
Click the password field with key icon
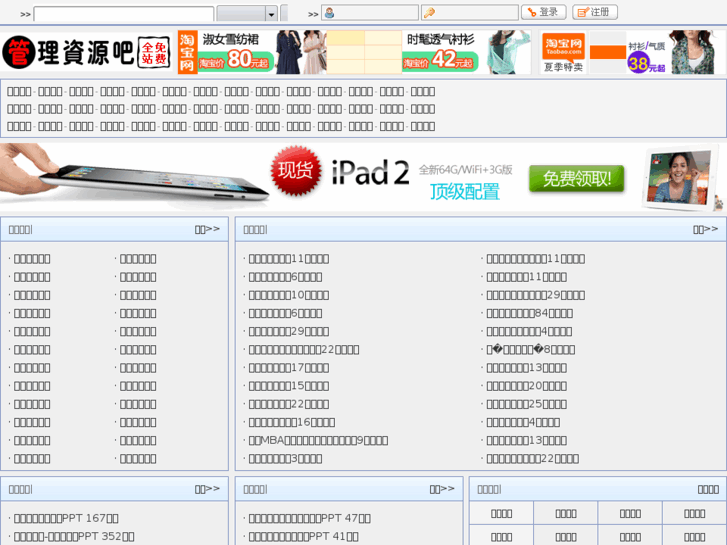(x=469, y=13)
